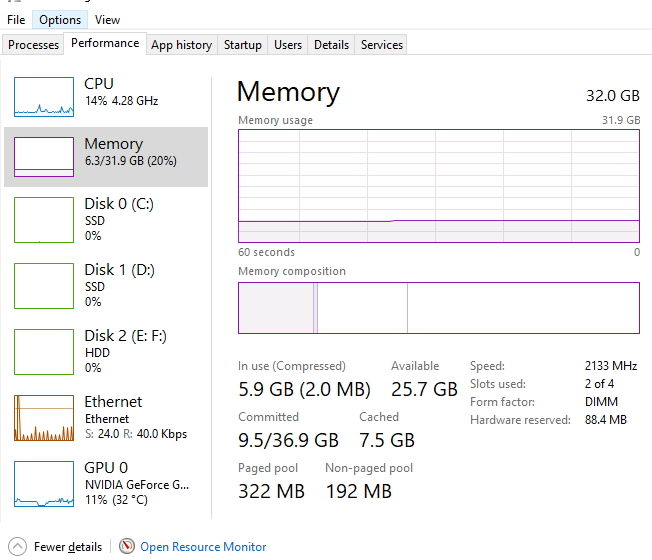Click the Resource Monitor gauge icon
This screenshot has width=652, height=560.
point(127,546)
